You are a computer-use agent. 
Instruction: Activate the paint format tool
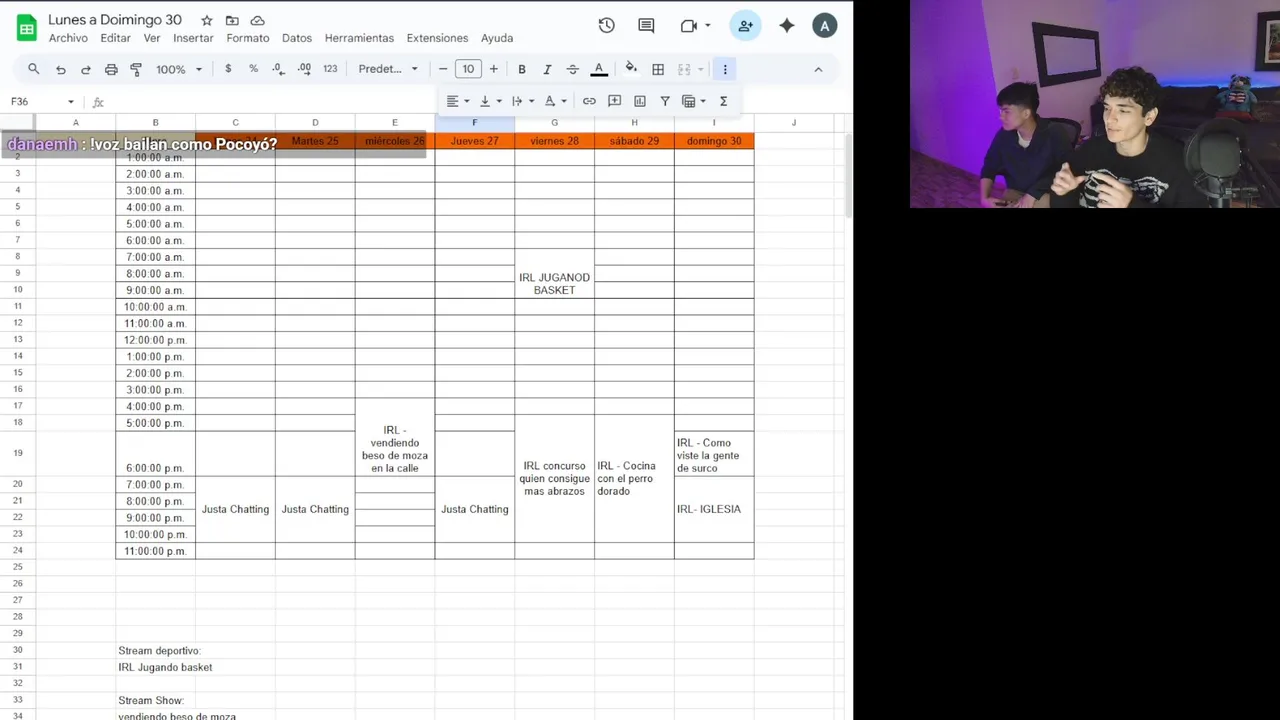(136, 69)
